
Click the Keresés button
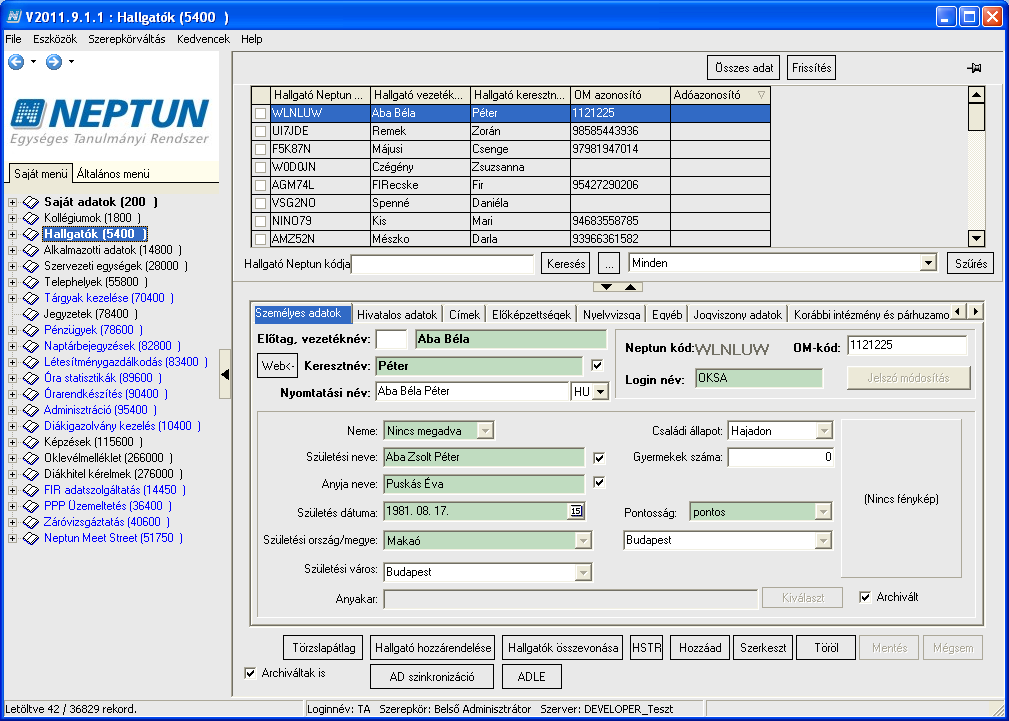(566, 264)
